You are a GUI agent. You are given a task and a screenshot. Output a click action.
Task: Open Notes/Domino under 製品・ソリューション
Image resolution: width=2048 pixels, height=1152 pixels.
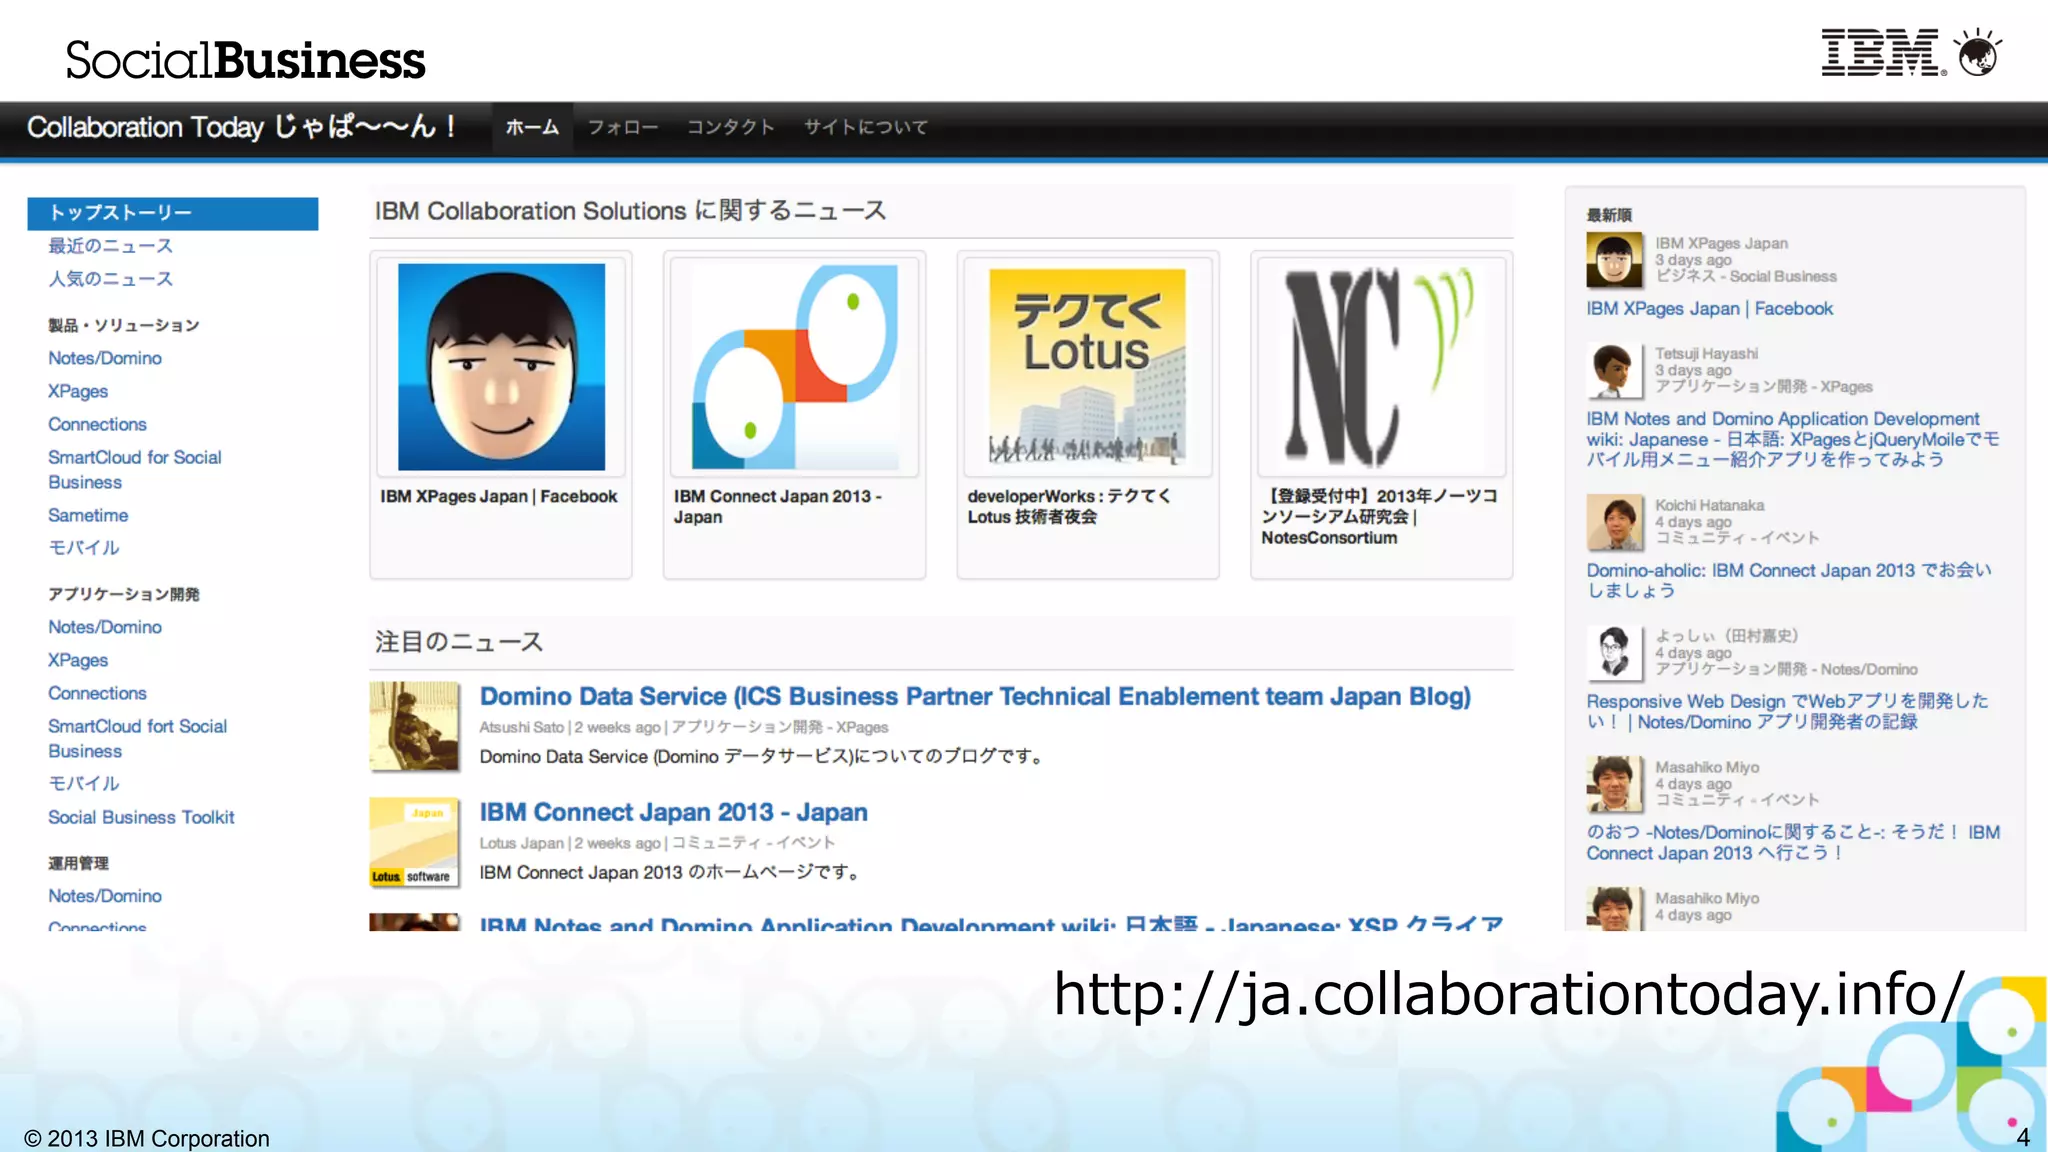pyautogui.click(x=105, y=358)
